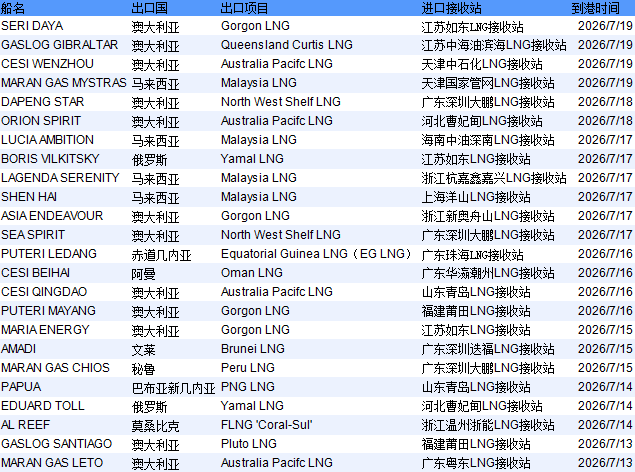This screenshot has width=635, height=472.
Task: Select the ship name MARAN GAS LETO
Action: [52, 463]
